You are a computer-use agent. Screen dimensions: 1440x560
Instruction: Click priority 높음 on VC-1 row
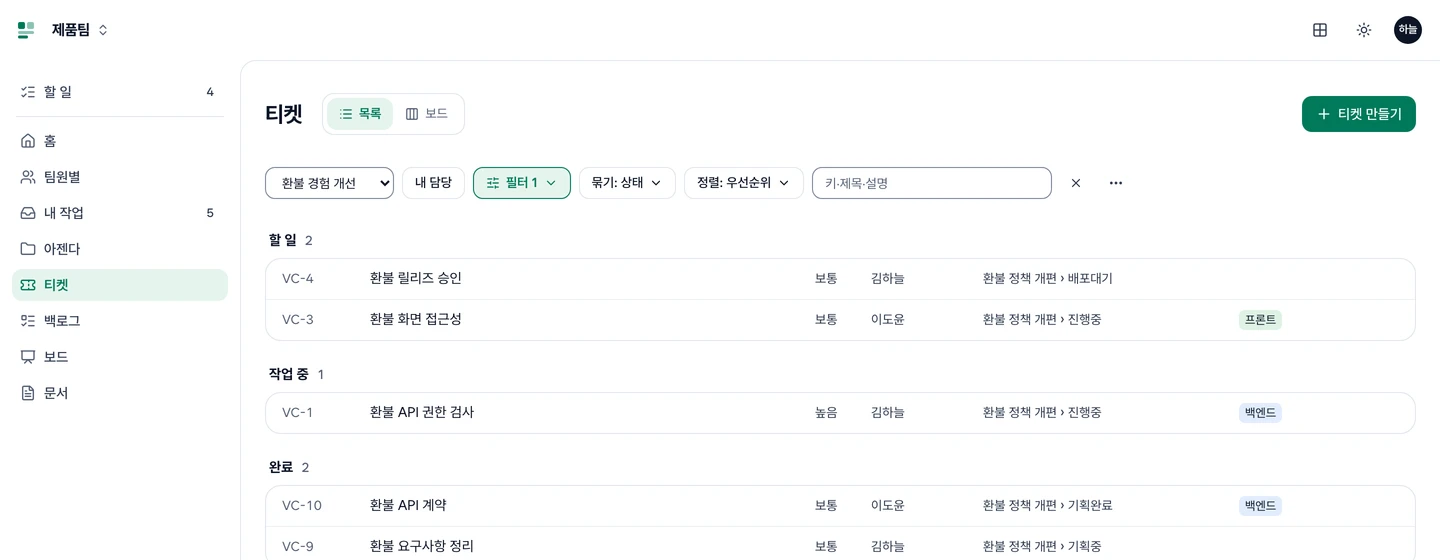click(x=826, y=413)
